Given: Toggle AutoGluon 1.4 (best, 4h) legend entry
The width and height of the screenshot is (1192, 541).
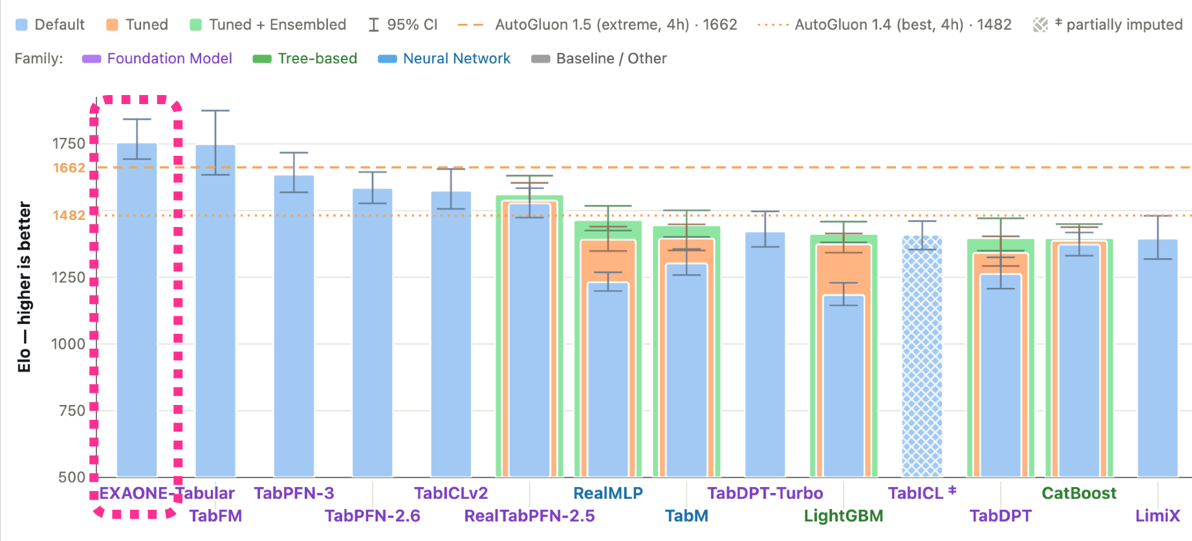Looking at the screenshot, I should [x=884, y=24].
